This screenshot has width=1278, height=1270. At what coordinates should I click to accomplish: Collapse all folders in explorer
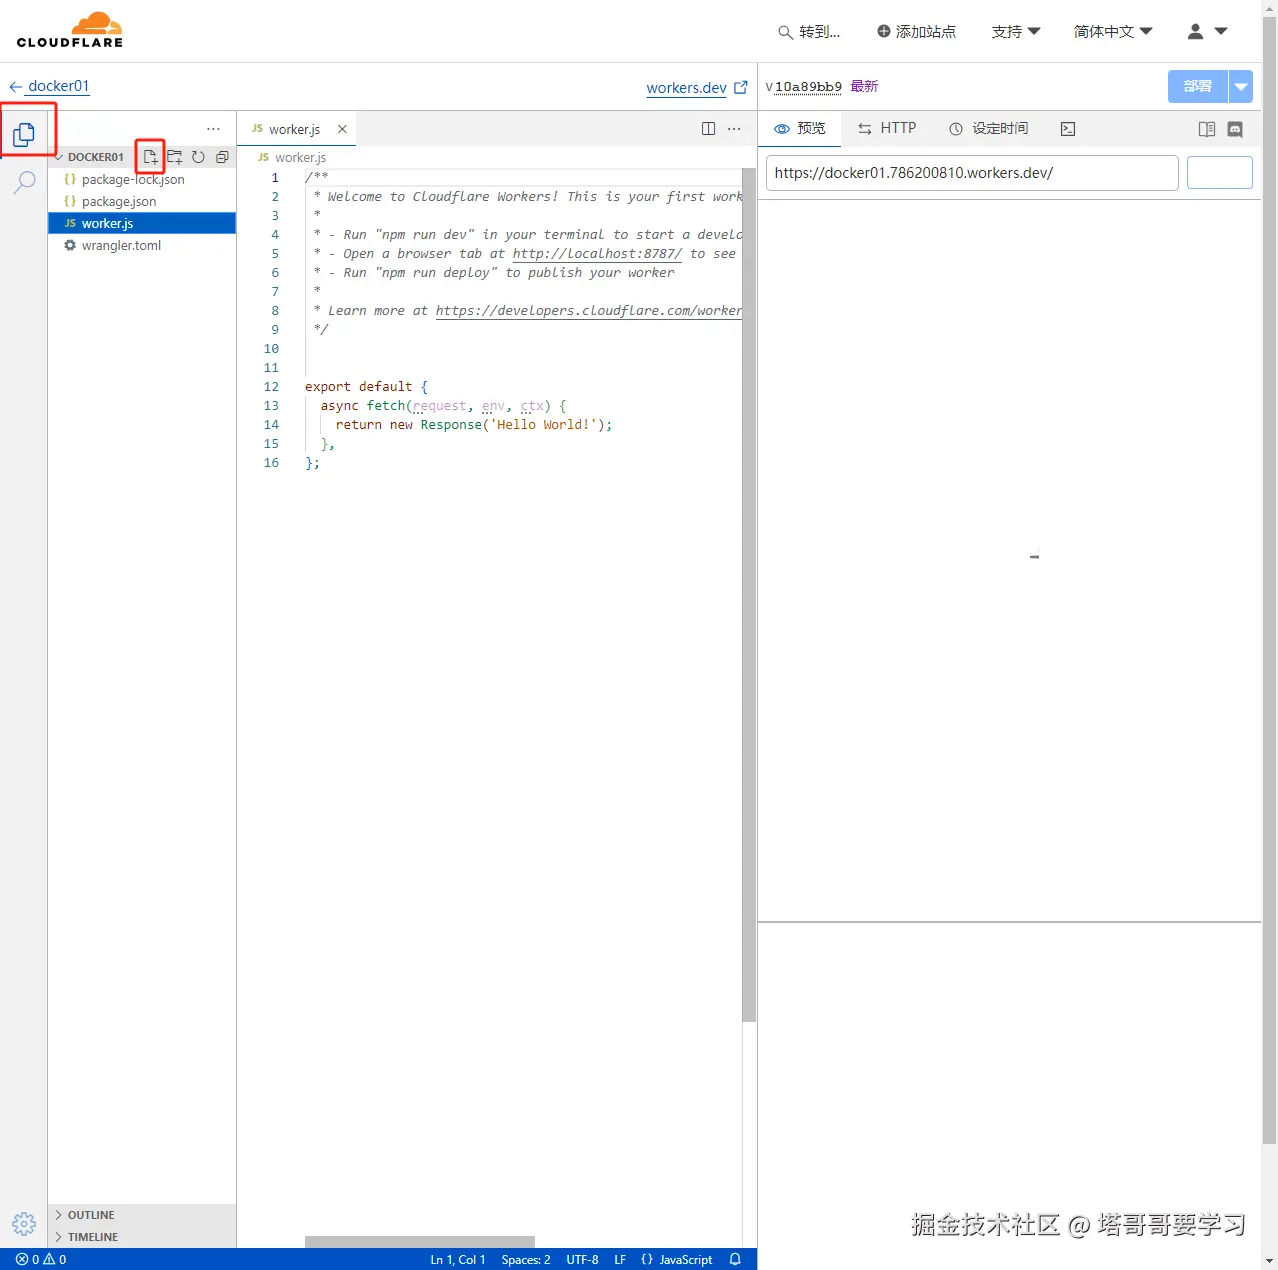pyautogui.click(x=222, y=157)
